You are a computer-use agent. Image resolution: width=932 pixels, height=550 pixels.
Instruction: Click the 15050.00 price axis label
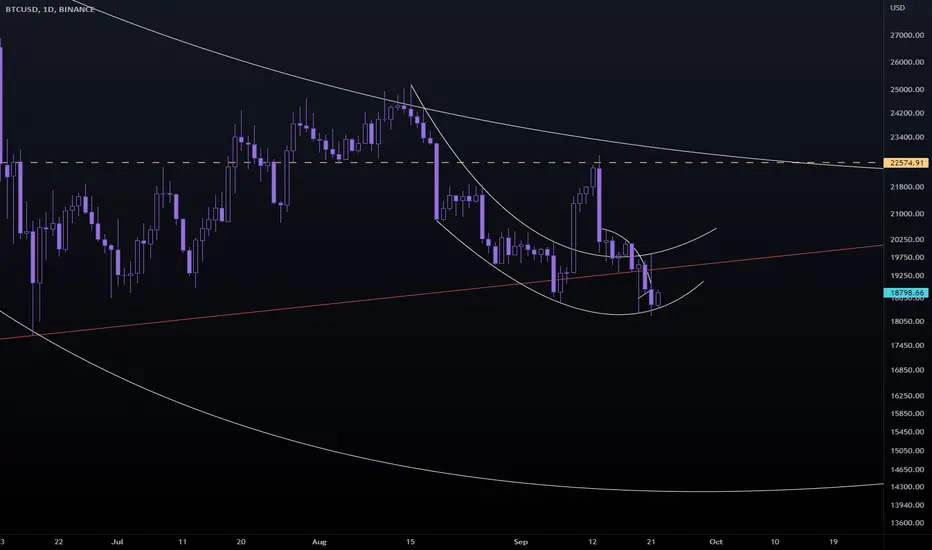coord(907,450)
